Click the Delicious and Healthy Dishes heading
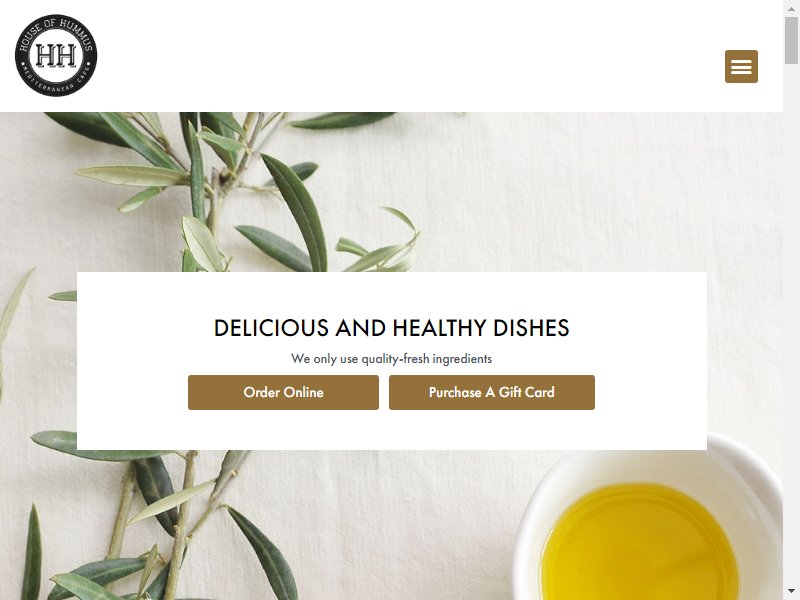 (x=391, y=328)
